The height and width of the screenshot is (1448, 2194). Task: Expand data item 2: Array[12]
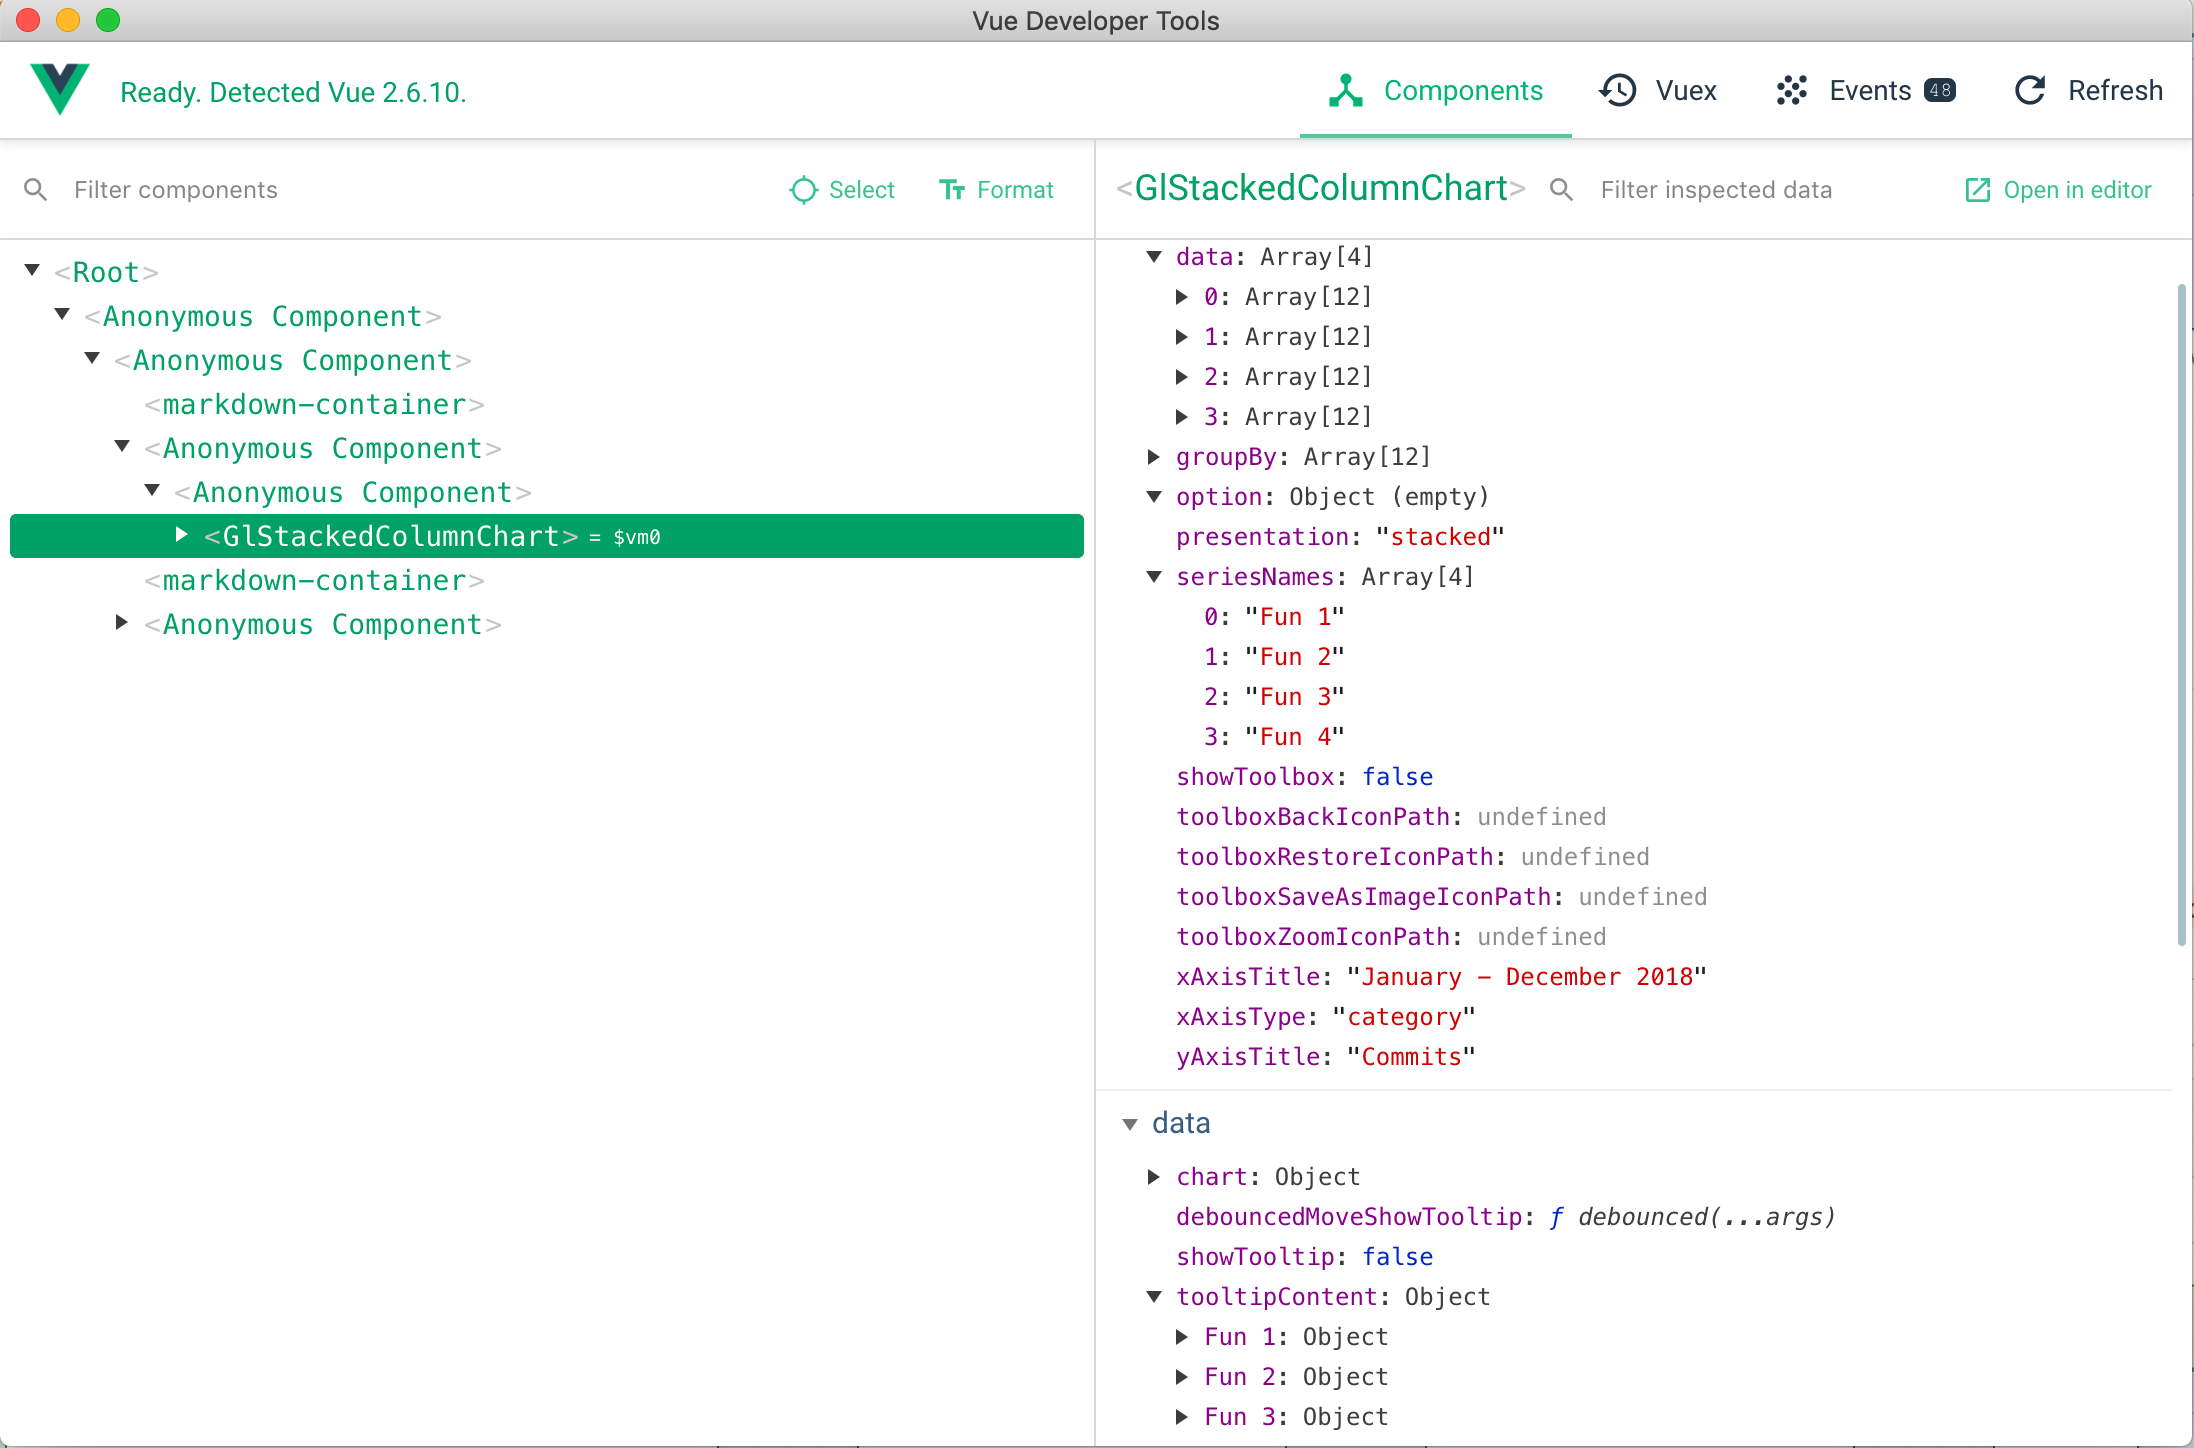tap(1182, 377)
